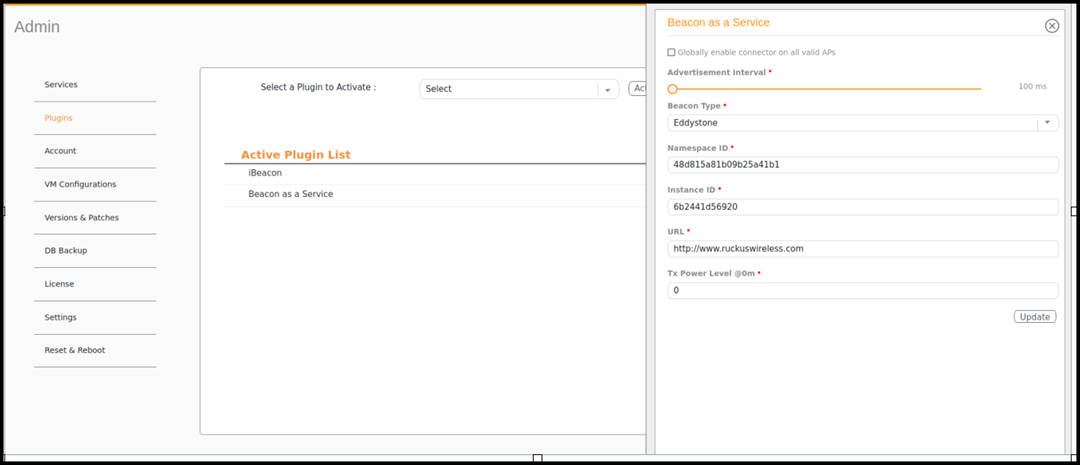The height and width of the screenshot is (465, 1080).
Task: Click the plugin Select dropdown arrow
Action: tap(608, 90)
